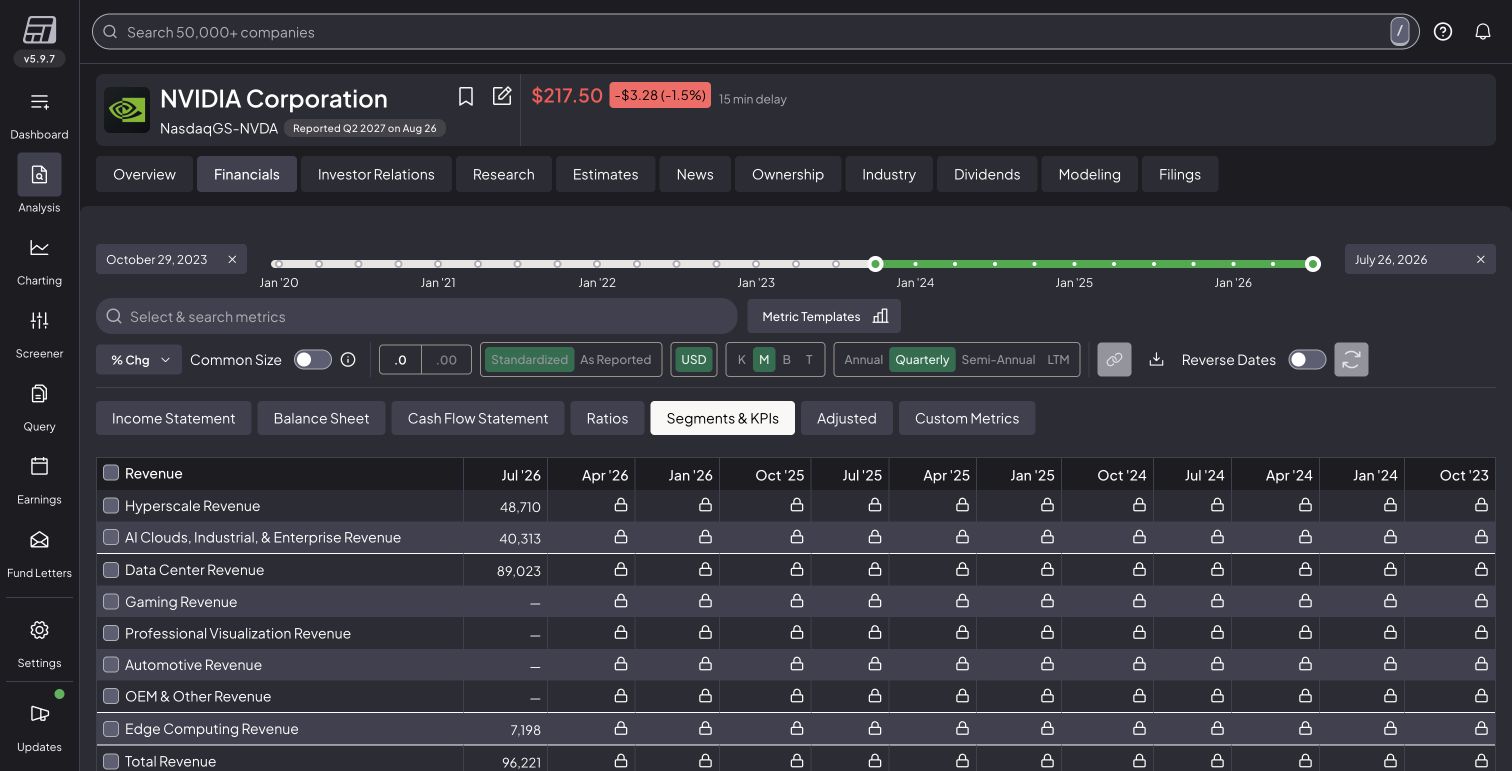The width and height of the screenshot is (1512, 771).
Task: Open Fund Letters in the sidebar
Action: [x=39, y=541]
